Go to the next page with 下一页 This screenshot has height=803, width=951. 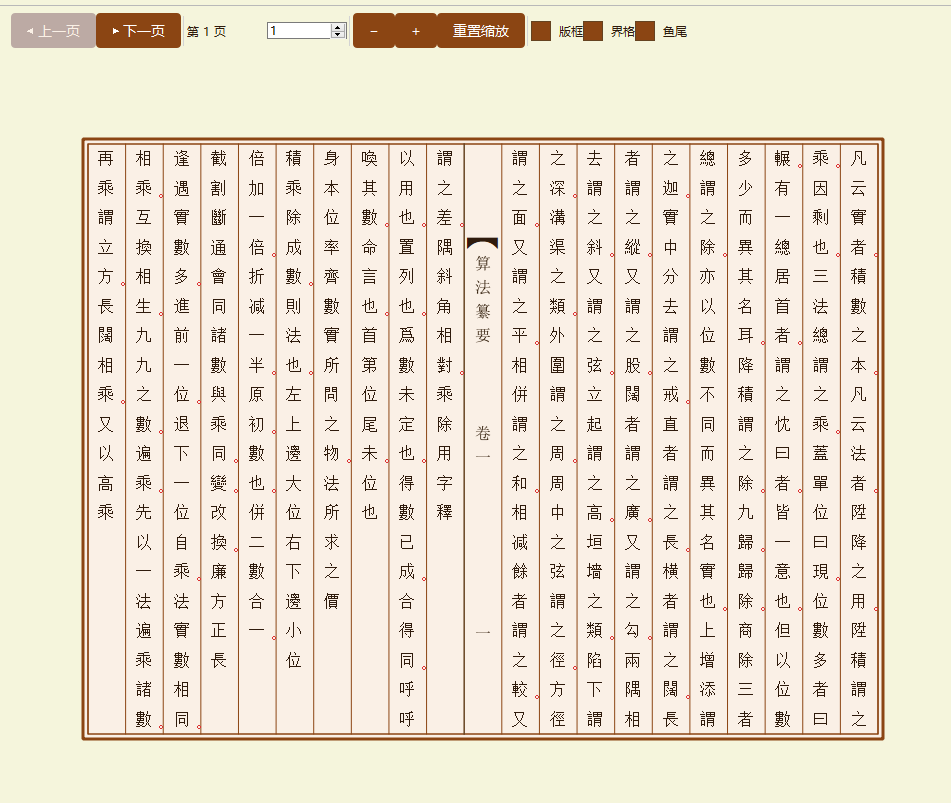138,30
